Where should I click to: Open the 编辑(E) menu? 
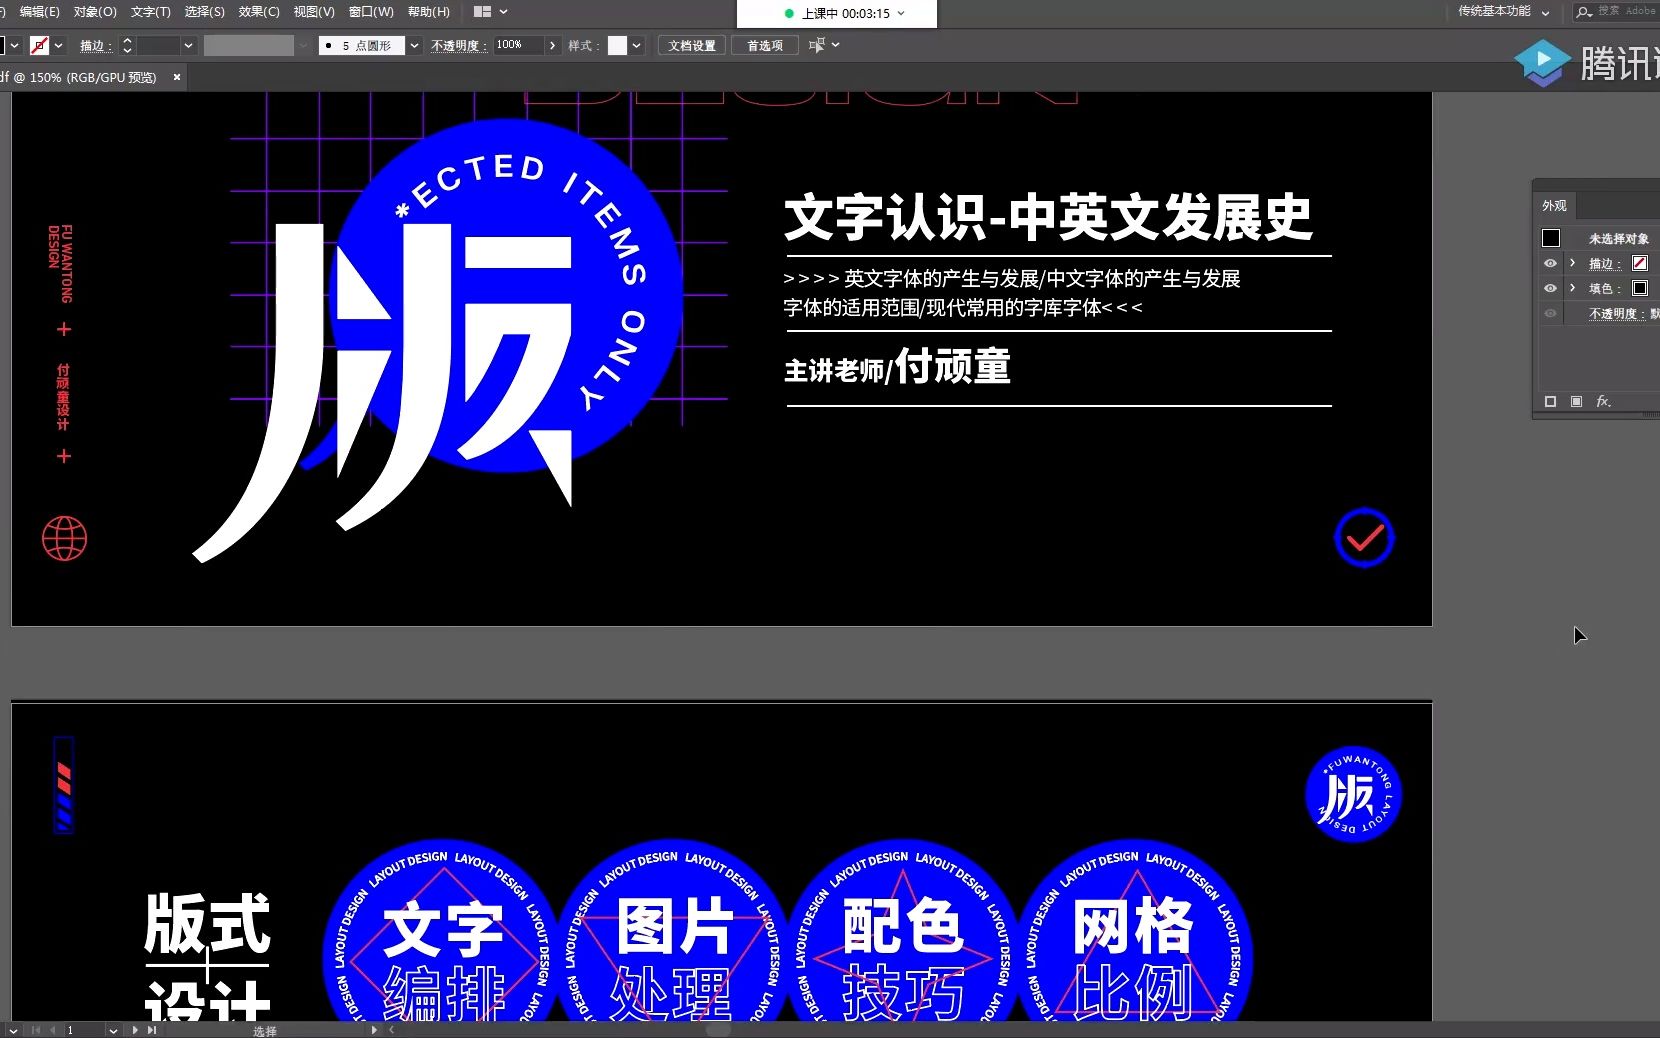click(39, 12)
